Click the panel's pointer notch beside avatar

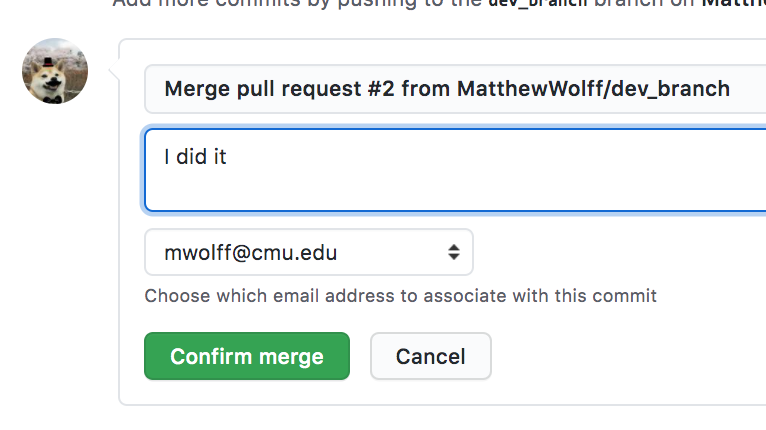(x=115, y=72)
